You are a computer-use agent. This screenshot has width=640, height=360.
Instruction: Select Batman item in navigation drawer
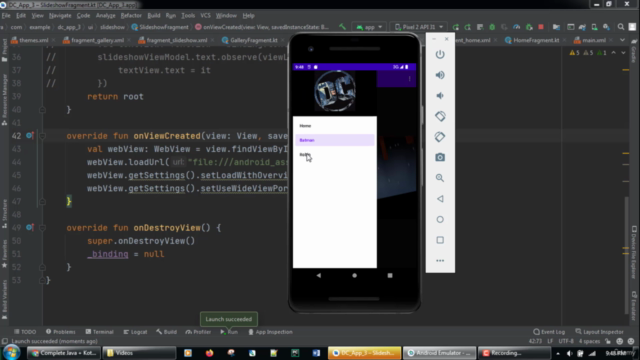click(x=334, y=140)
